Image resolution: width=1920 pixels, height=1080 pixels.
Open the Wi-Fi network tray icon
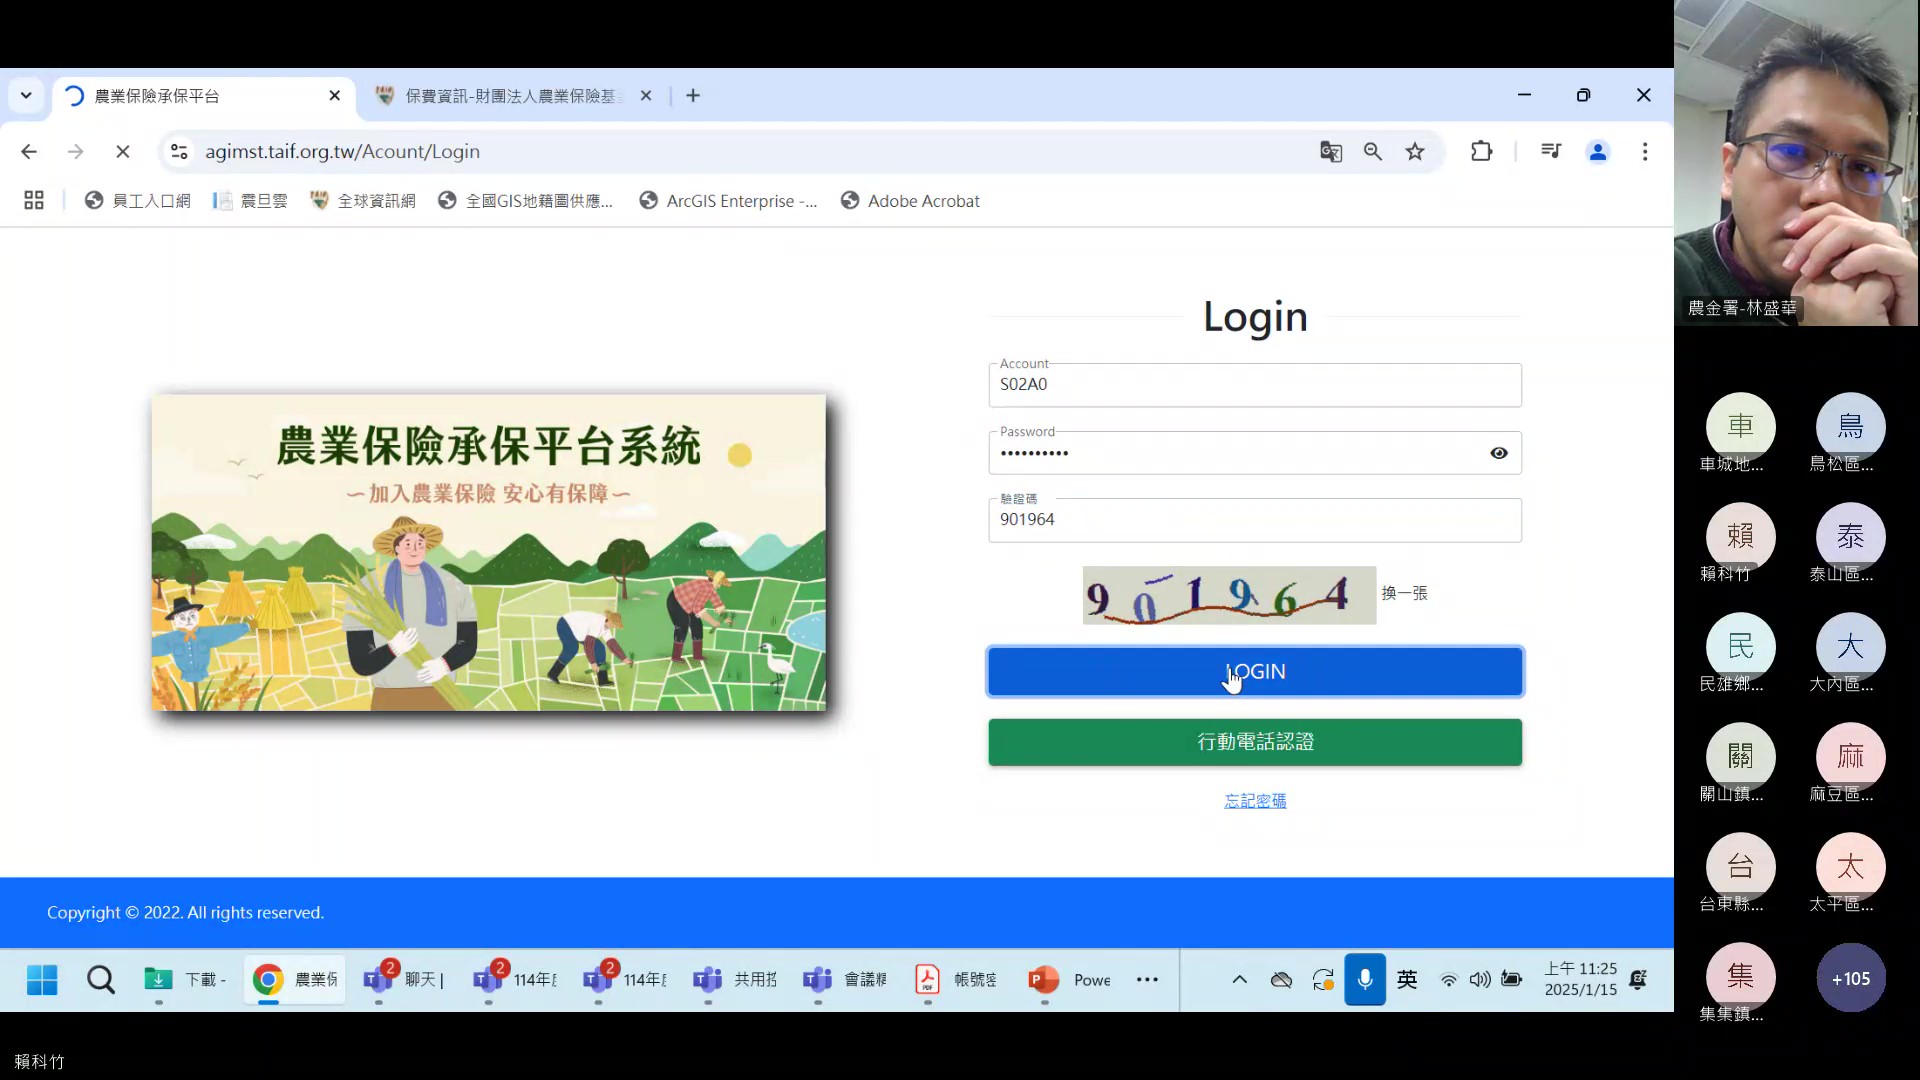pos(1449,980)
